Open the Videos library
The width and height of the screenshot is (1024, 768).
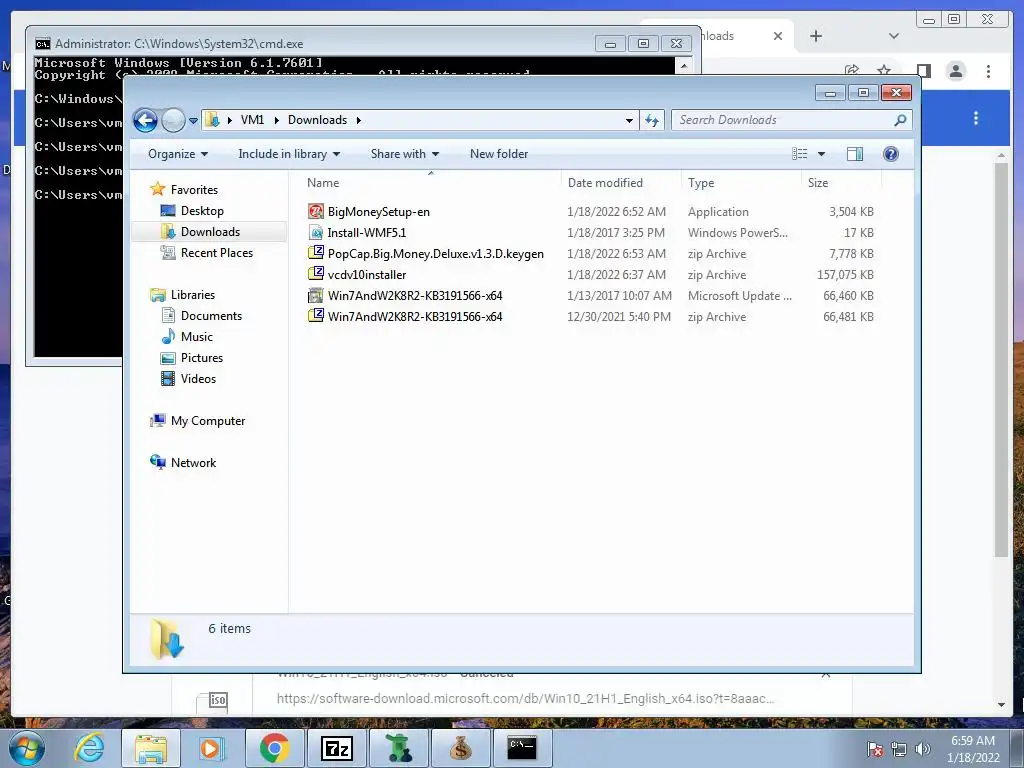pyautogui.click(x=198, y=379)
